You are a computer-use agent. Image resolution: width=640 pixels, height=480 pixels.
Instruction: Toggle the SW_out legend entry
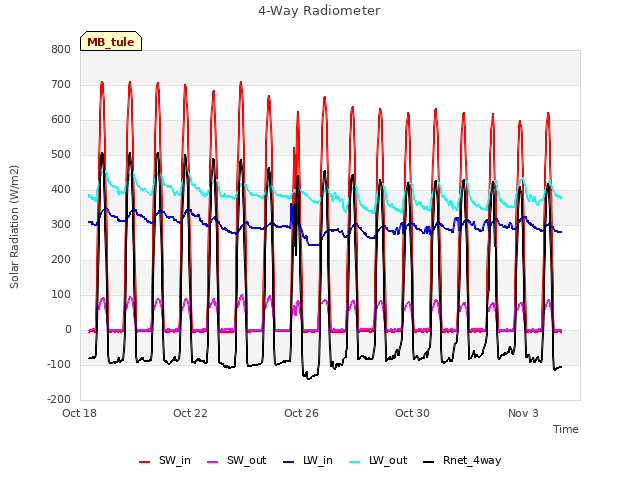(237, 461)
